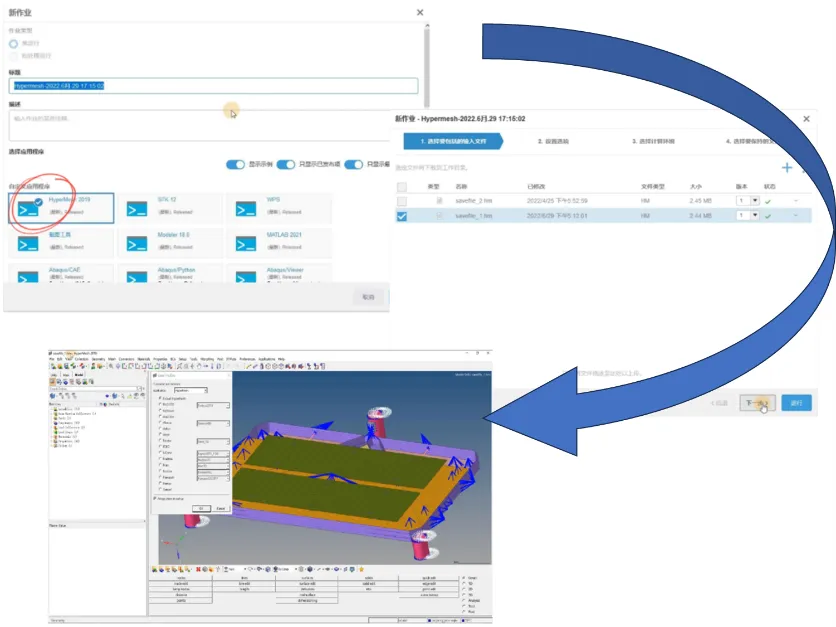The width and height of the screenshot is (836, 627).
Task: Click file type icon for savefile_2.hm
Action: coord(438,201)
